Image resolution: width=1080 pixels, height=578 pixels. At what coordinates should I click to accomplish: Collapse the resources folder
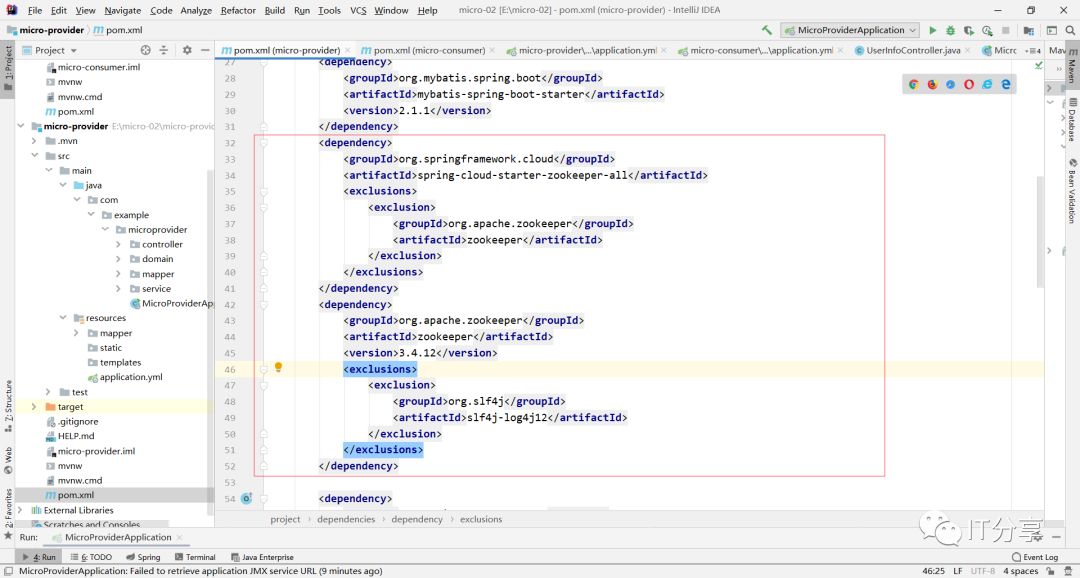[x=63, y=318]
